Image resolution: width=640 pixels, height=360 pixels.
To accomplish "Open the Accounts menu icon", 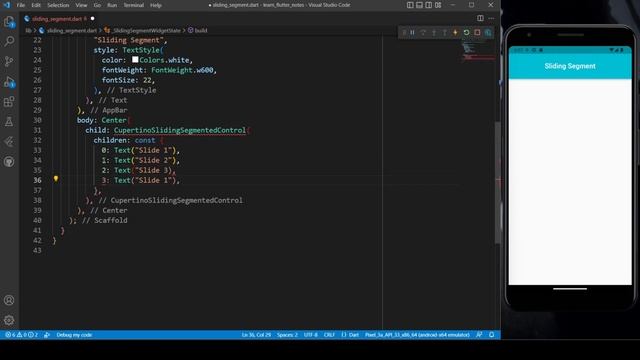I will (x=9, y=300).
